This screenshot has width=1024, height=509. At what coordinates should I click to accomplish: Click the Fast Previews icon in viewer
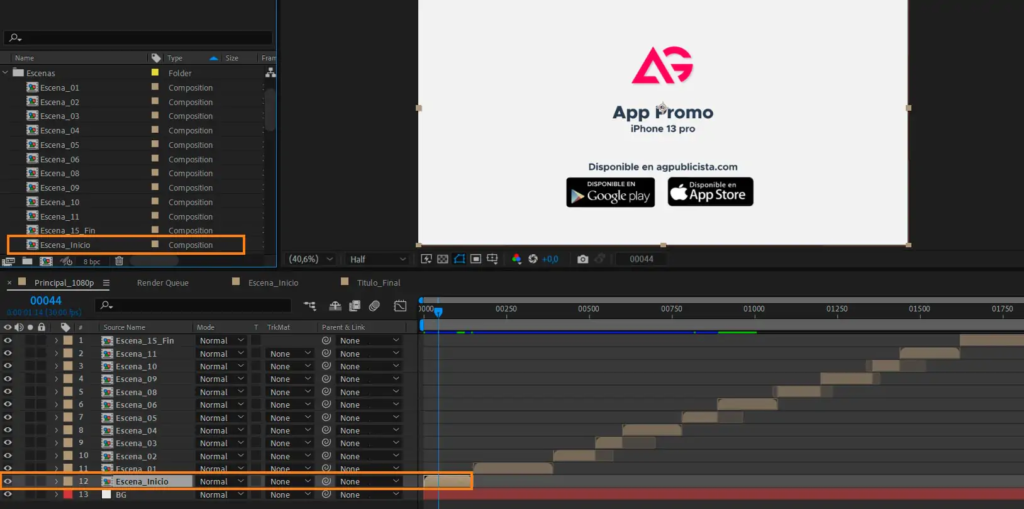426,259
